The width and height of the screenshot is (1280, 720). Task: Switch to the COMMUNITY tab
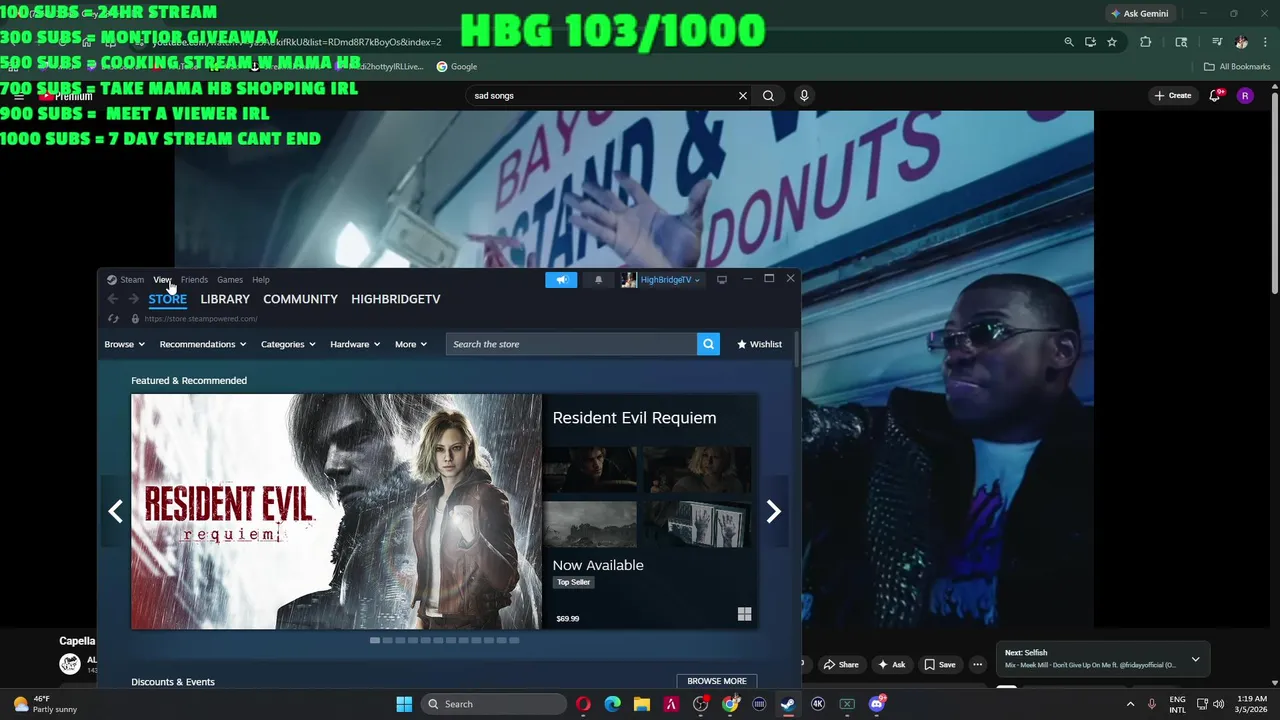tap(300, 299)
